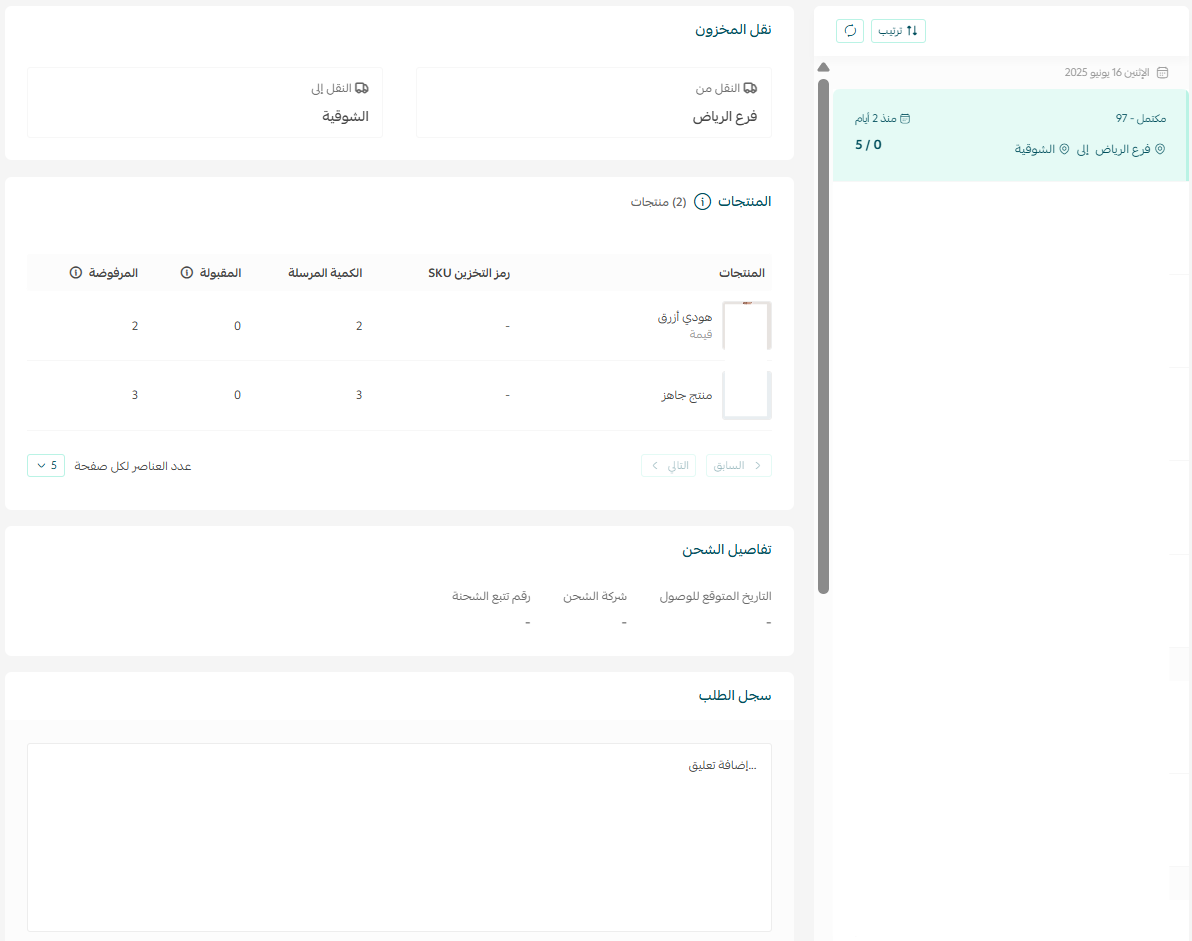The height and width of the screenshot is (941, 1192).
Task: Click the المرفوضة column header label
Action: (x=113, y=273)
